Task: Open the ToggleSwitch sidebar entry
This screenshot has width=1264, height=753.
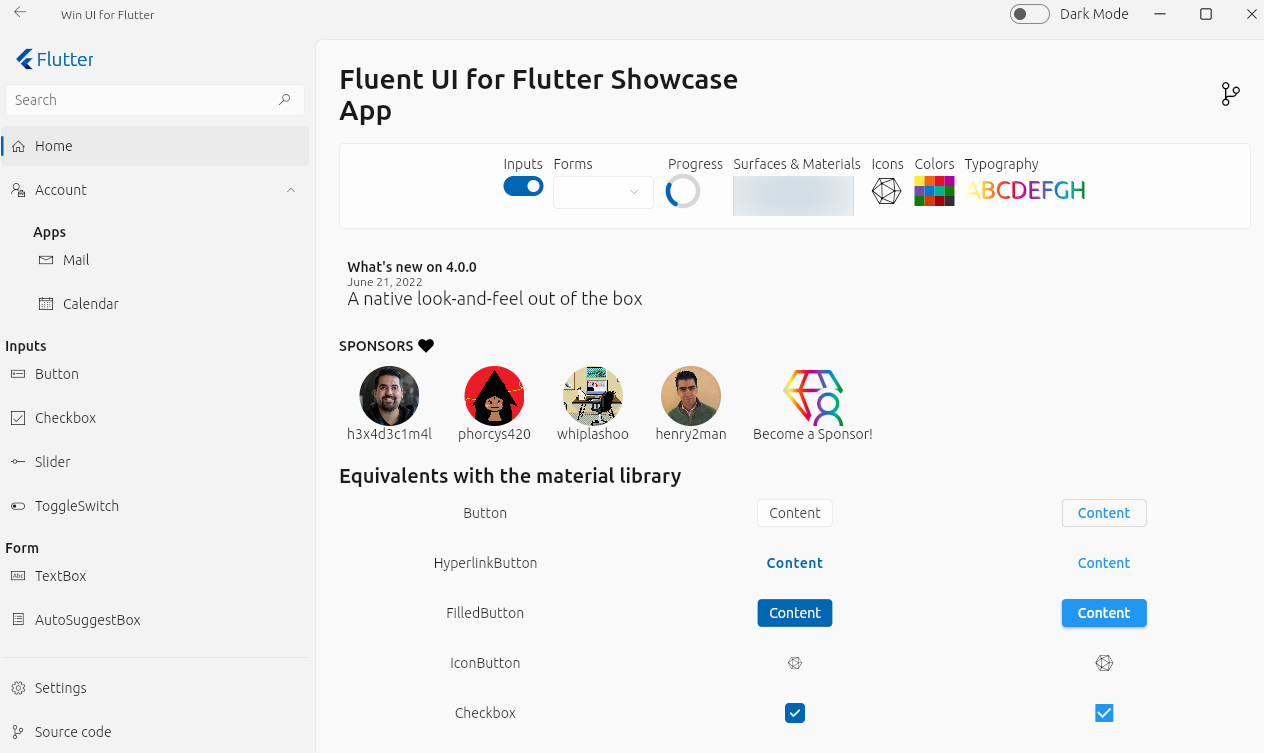Action: coord(78,505)
